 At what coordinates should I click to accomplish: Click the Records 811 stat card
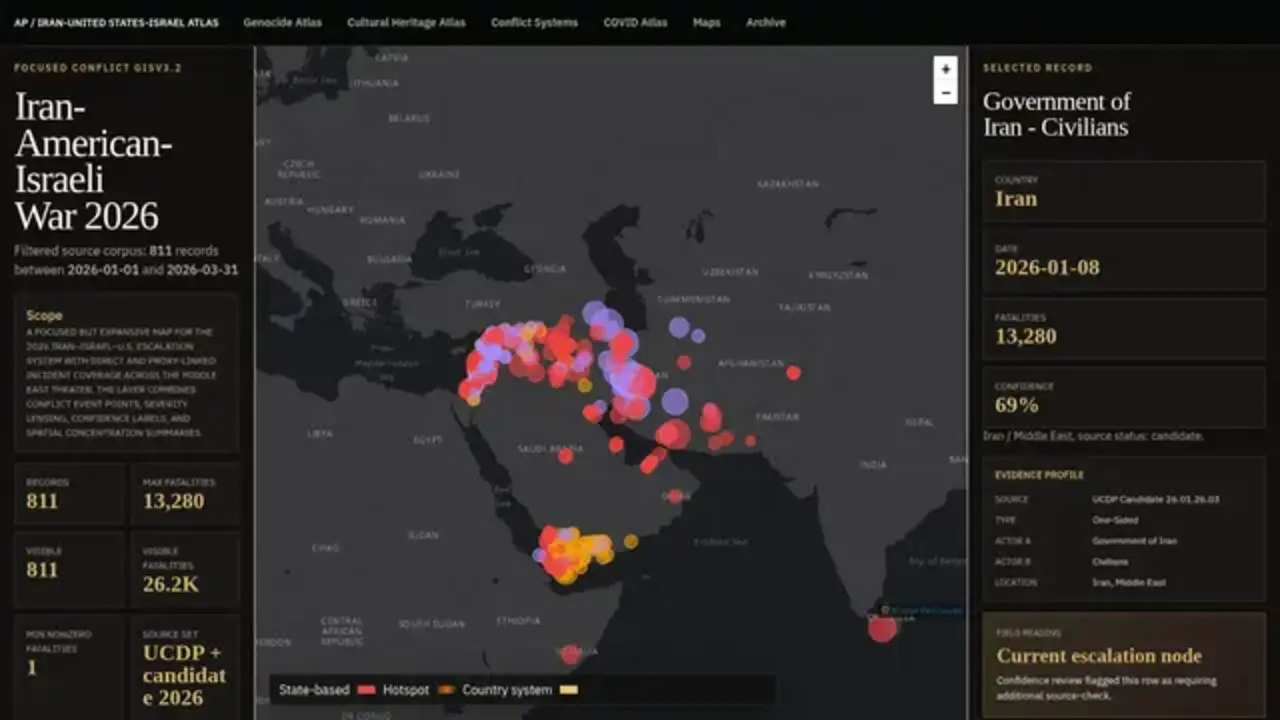point(69,493)
